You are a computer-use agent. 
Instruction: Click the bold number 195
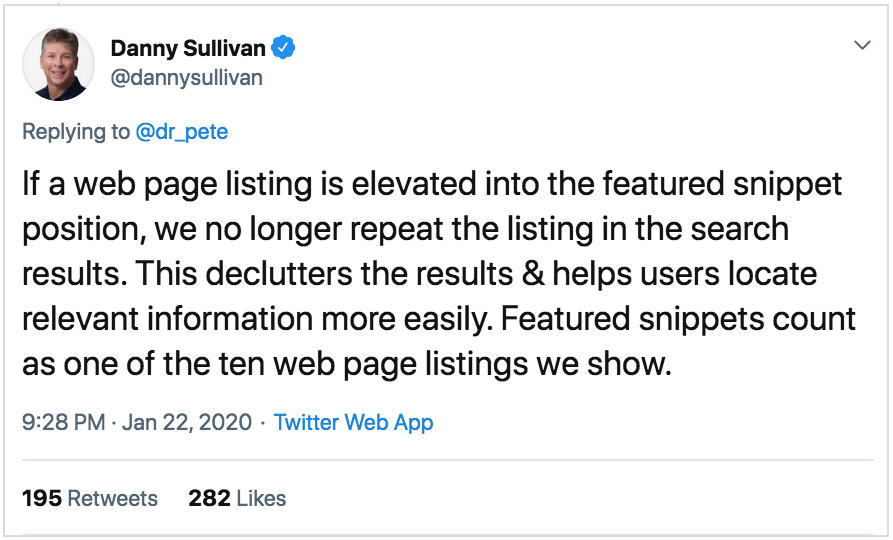41,498
